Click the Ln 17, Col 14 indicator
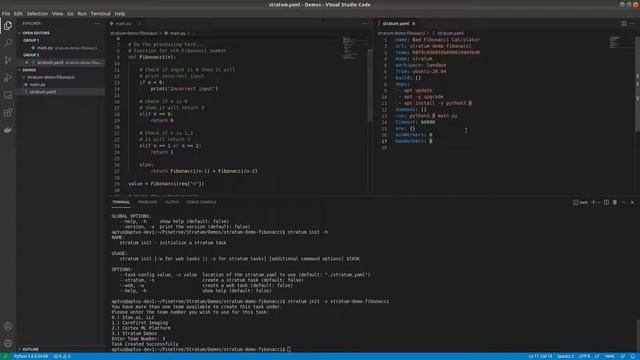Viewport: 640px width, 360px height. [x=540, y=356]
